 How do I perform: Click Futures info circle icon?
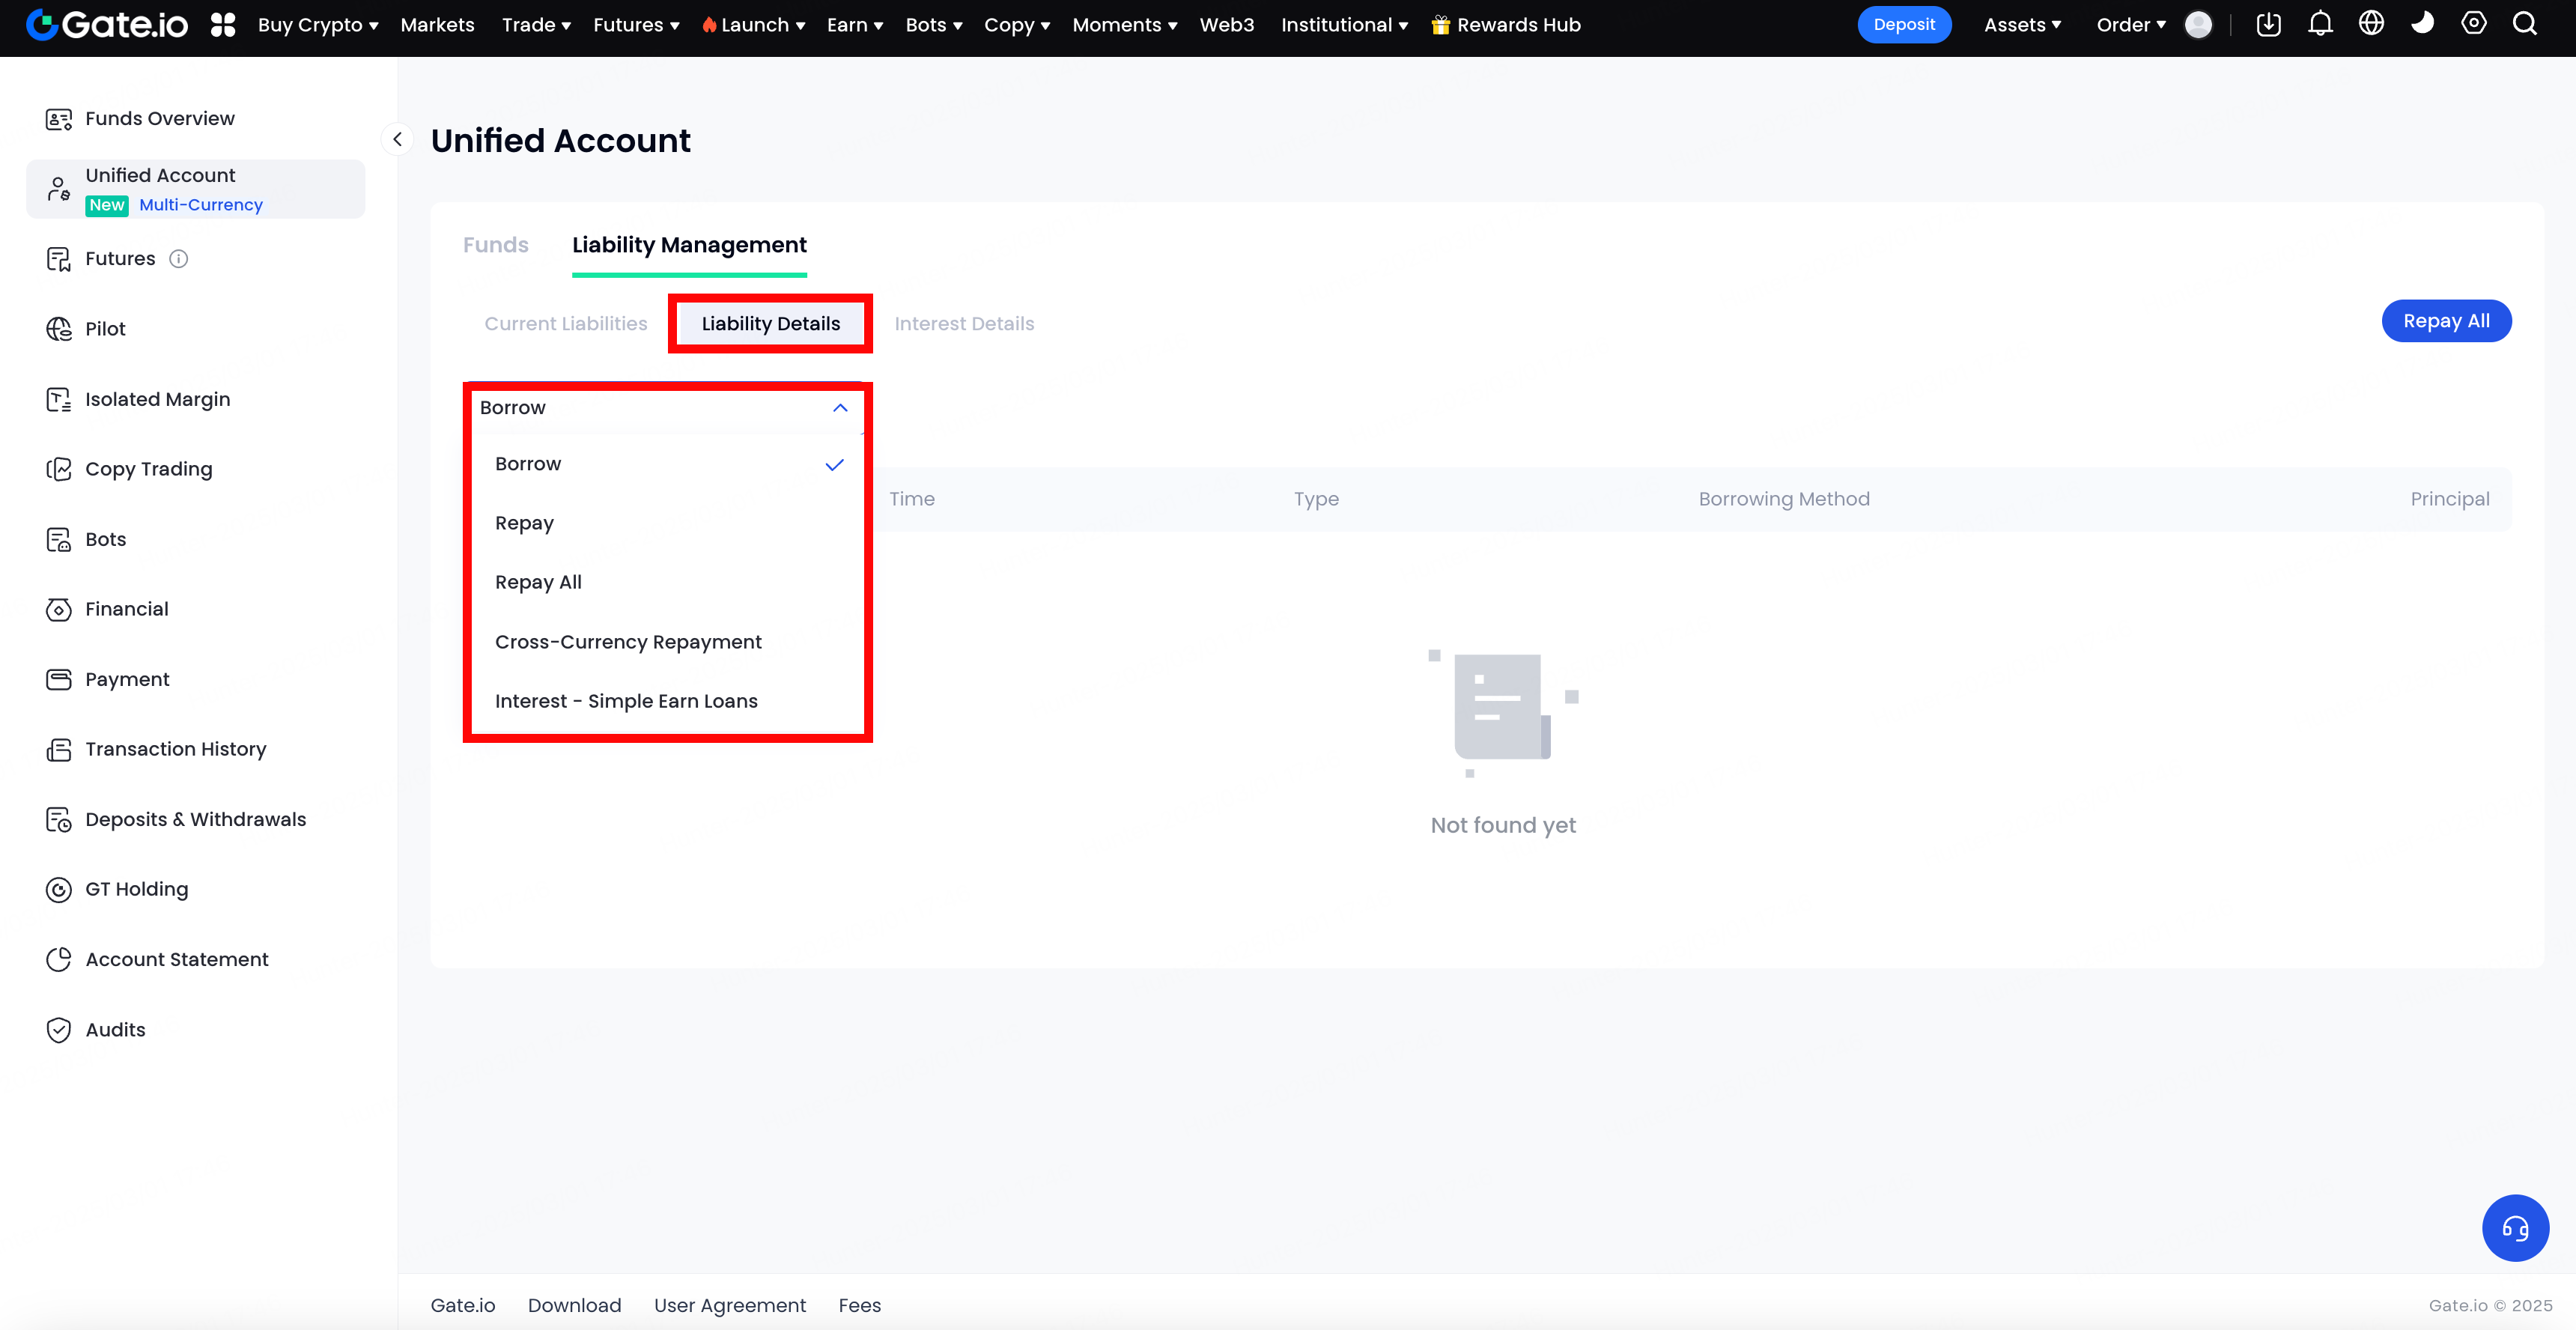pyautogui.click(x=179, y=259)
